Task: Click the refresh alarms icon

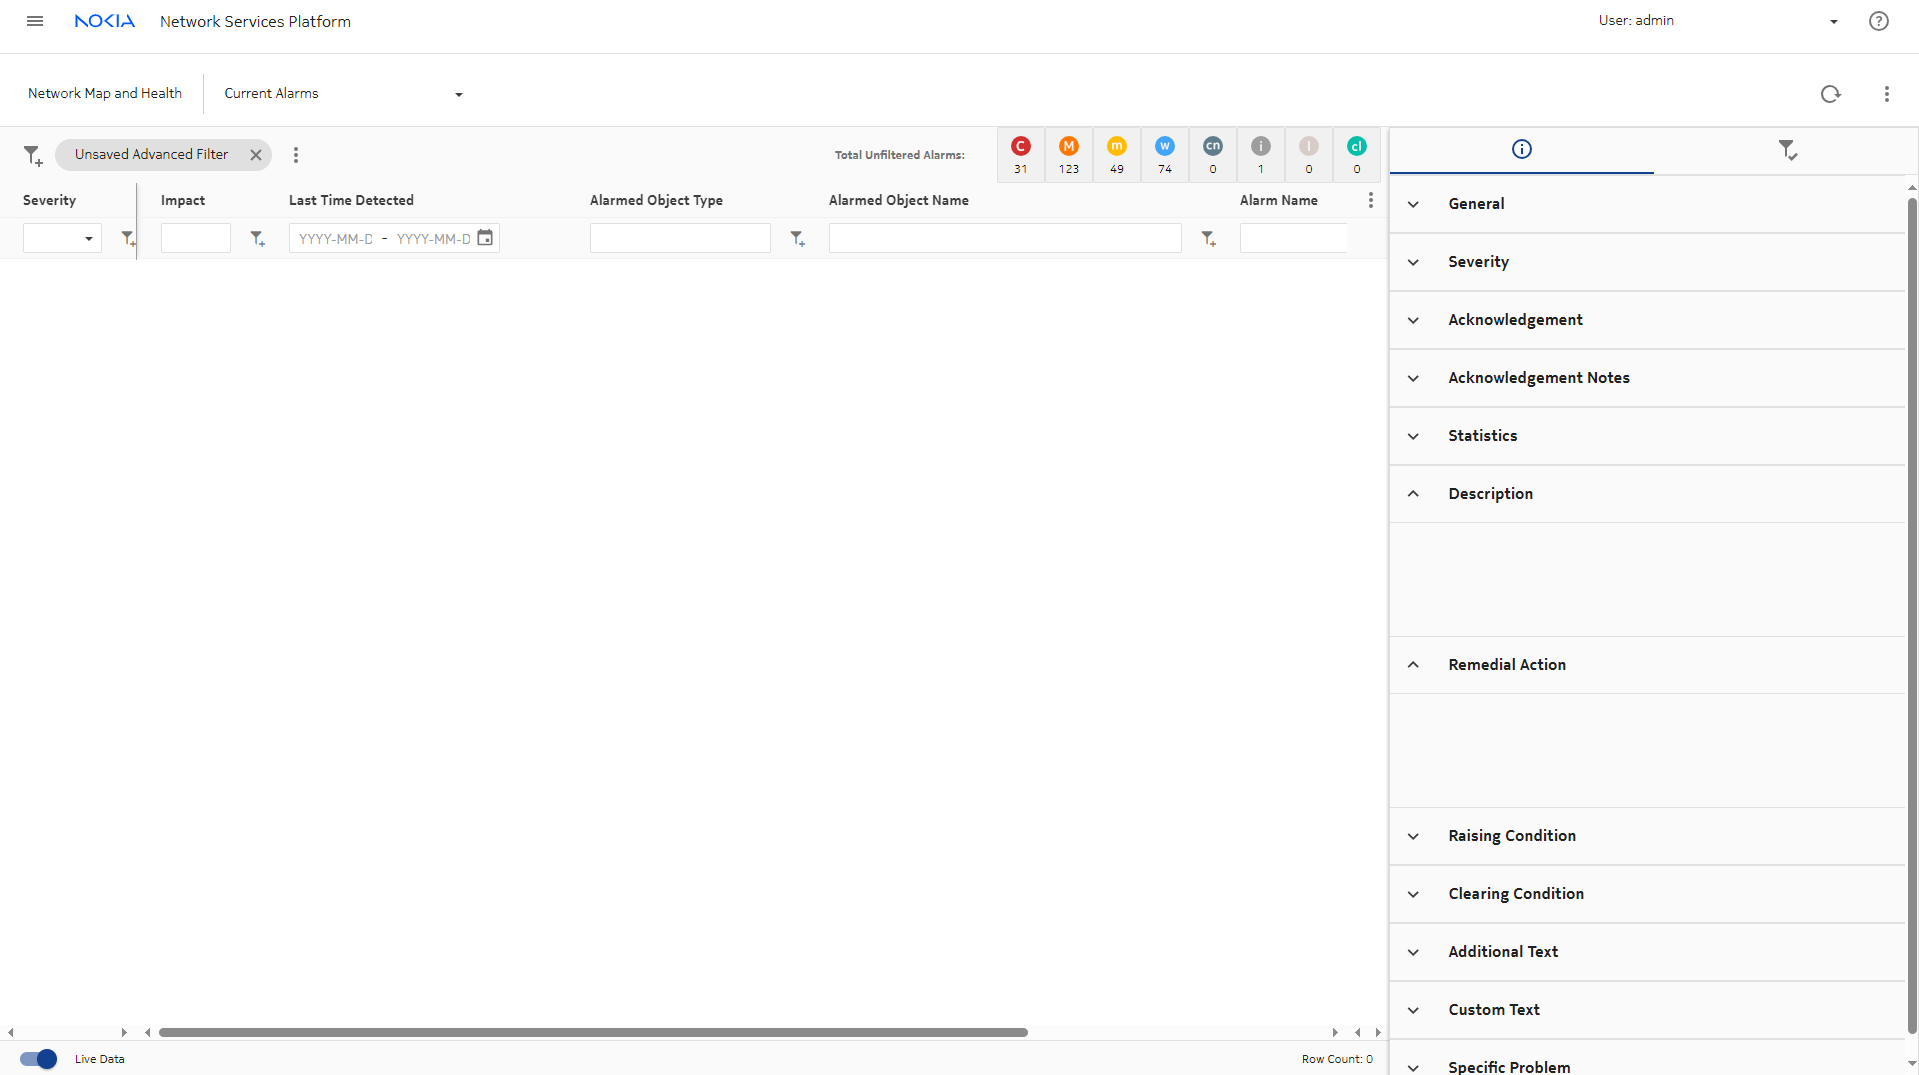Action: point(1830,94)
